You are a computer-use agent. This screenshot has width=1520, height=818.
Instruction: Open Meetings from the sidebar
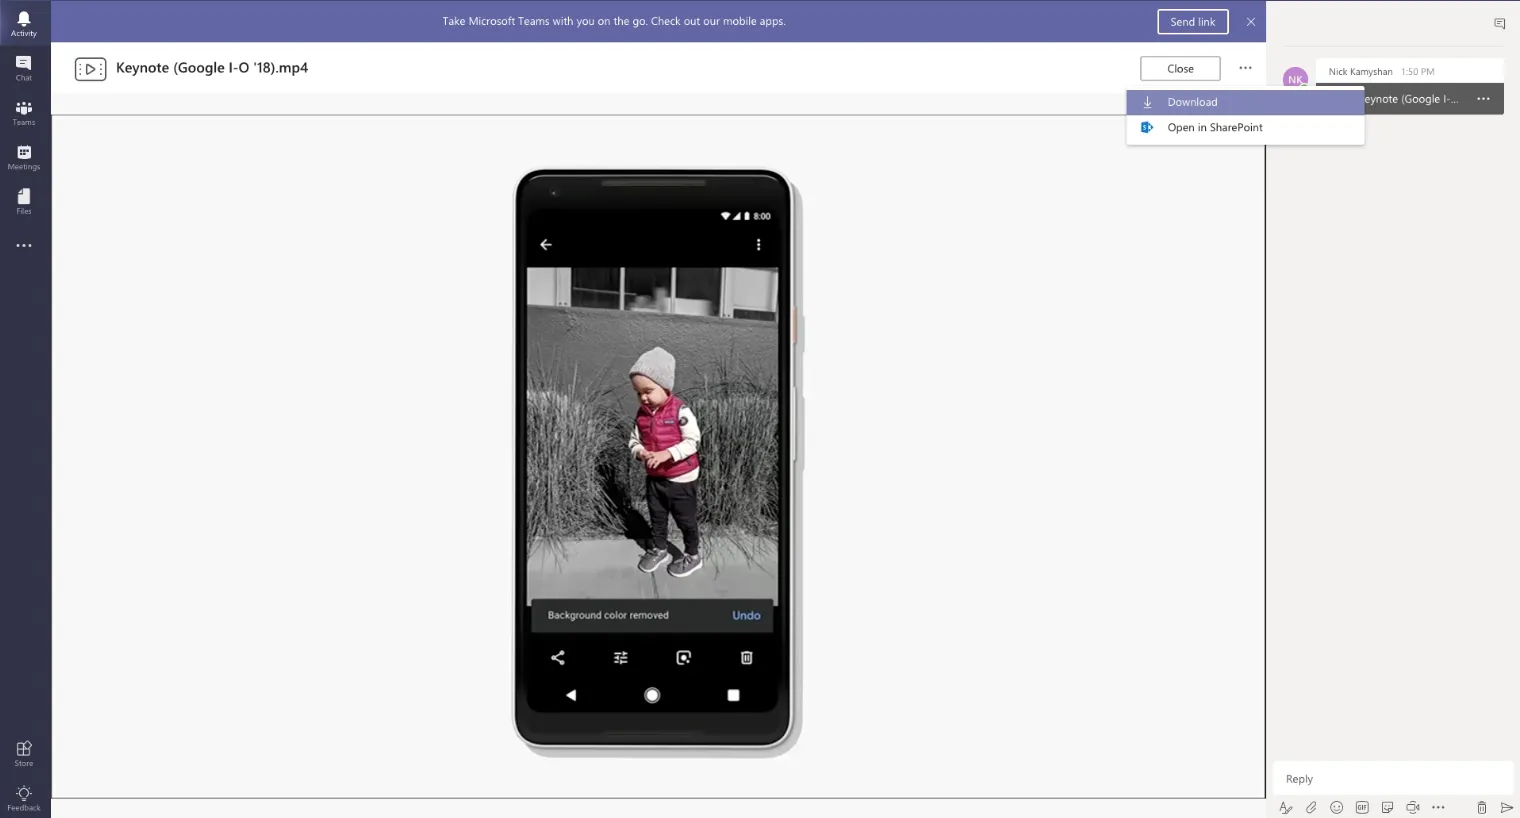(23, 157)
